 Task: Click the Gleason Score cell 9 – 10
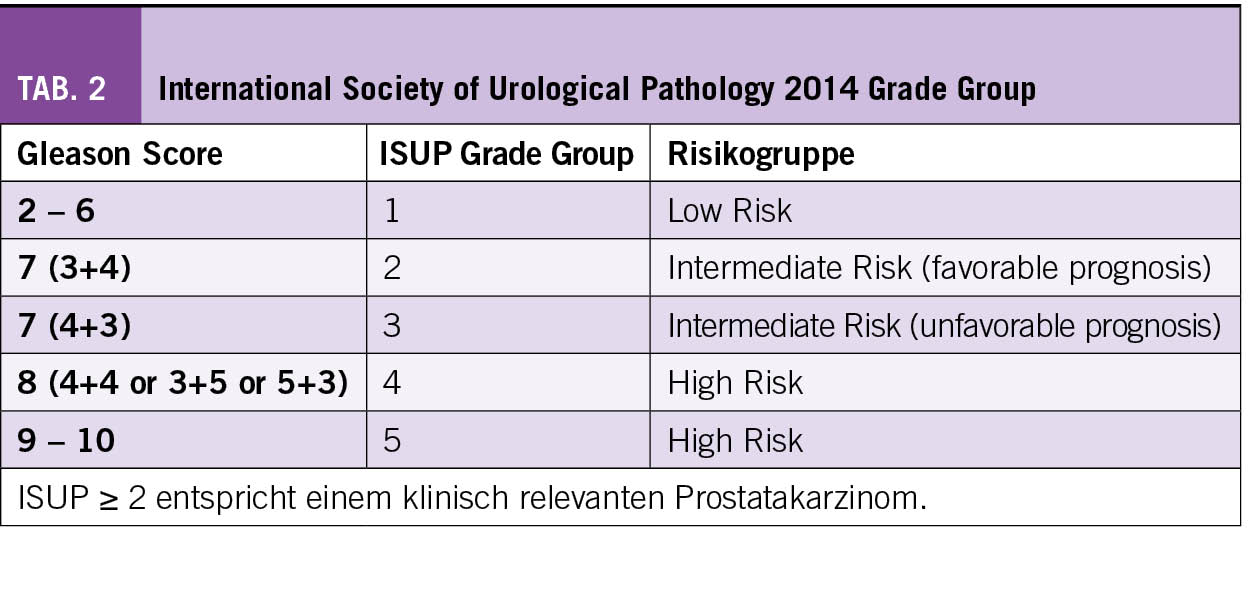[66, 440]
